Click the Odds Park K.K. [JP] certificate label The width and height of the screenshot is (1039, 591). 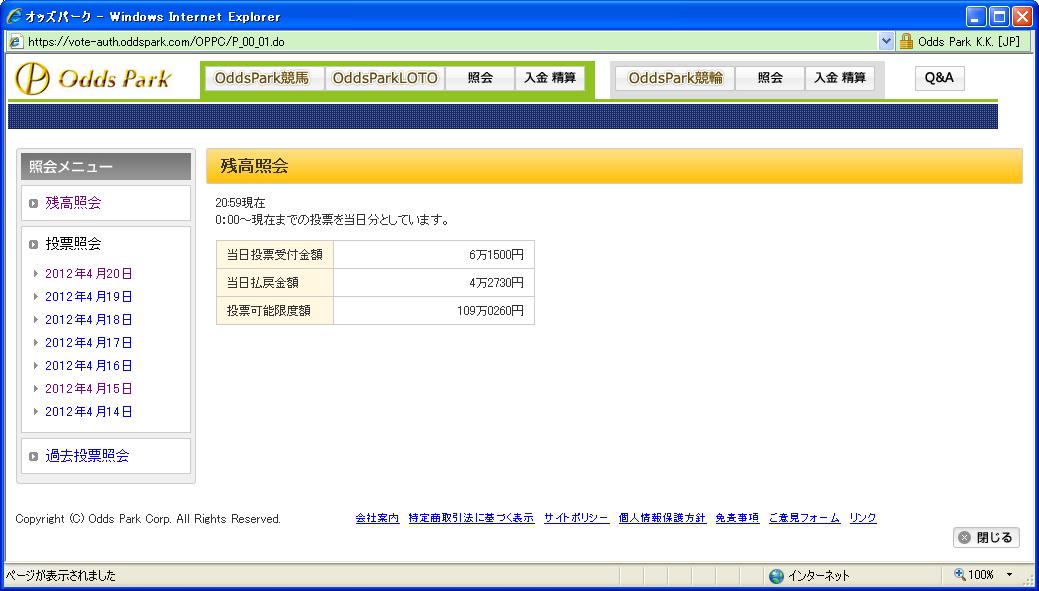[968, 42]
